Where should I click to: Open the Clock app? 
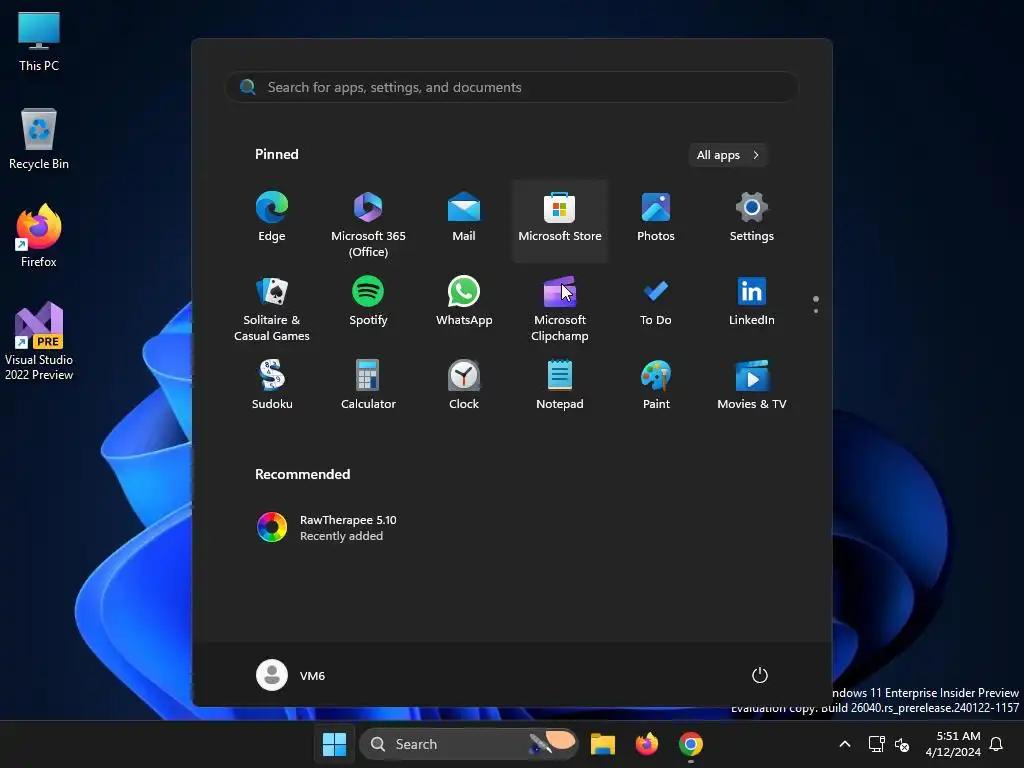(464, 387)
